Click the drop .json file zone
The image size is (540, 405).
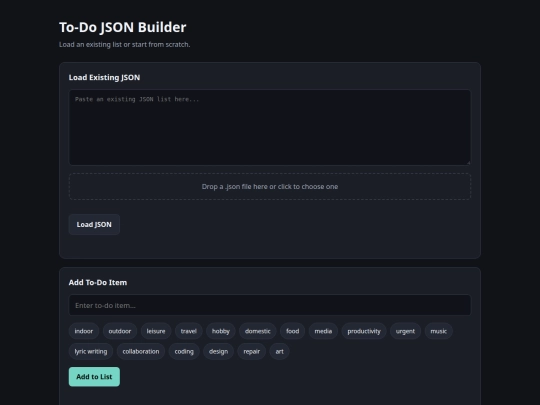click(x=270, y=187)
